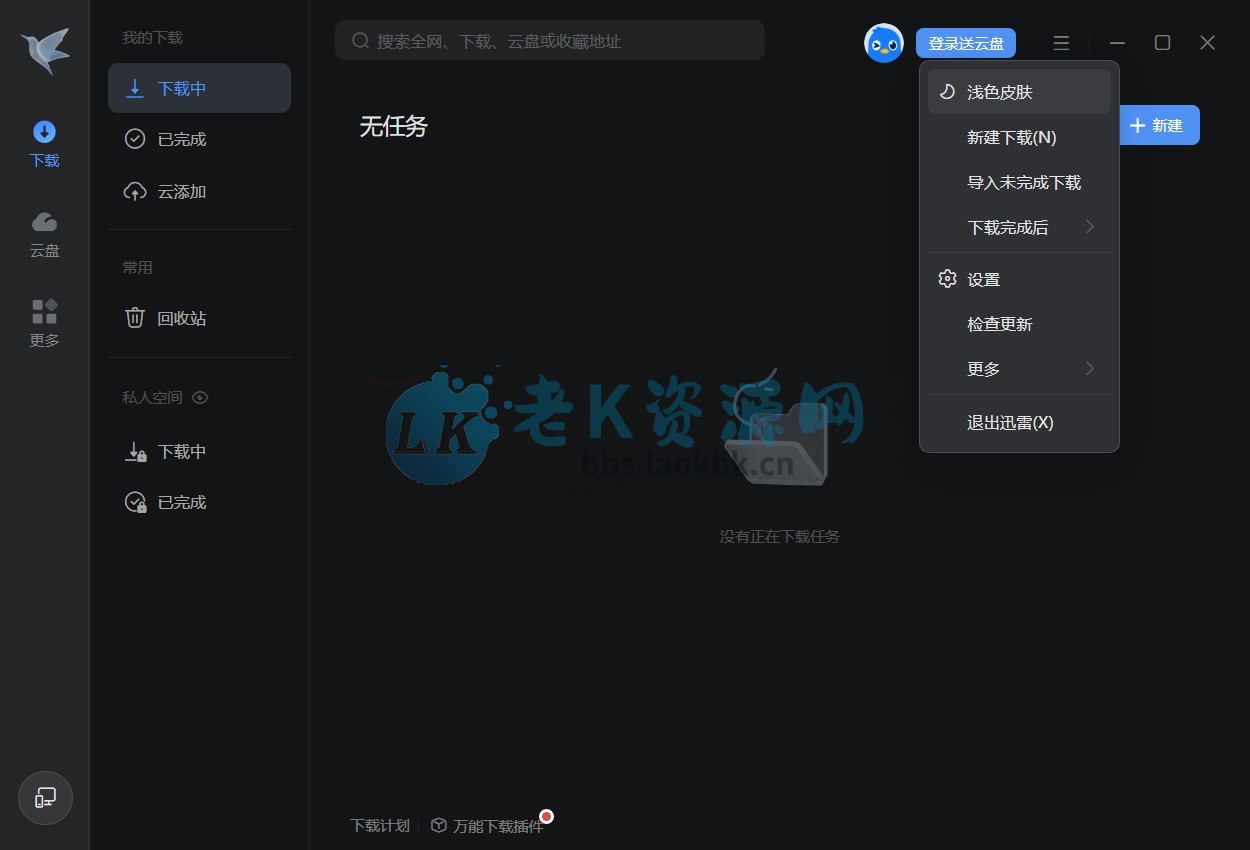Click the 私人空间 section label
Viewport: 1250px width, 850px height.
[x=152, y=397]
